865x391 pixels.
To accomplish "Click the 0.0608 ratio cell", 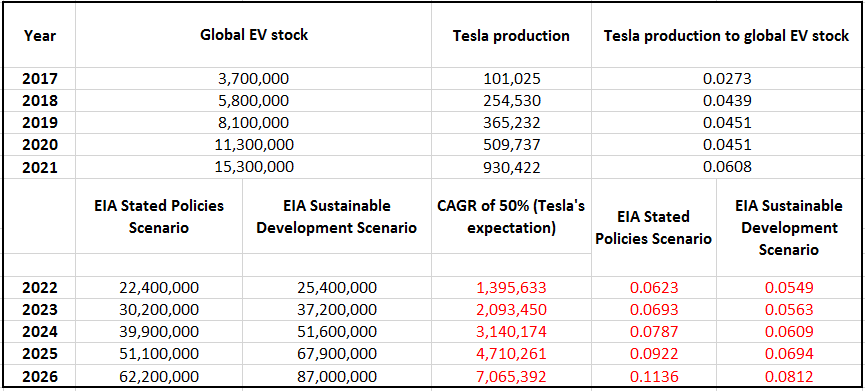I will coord(727,167).
